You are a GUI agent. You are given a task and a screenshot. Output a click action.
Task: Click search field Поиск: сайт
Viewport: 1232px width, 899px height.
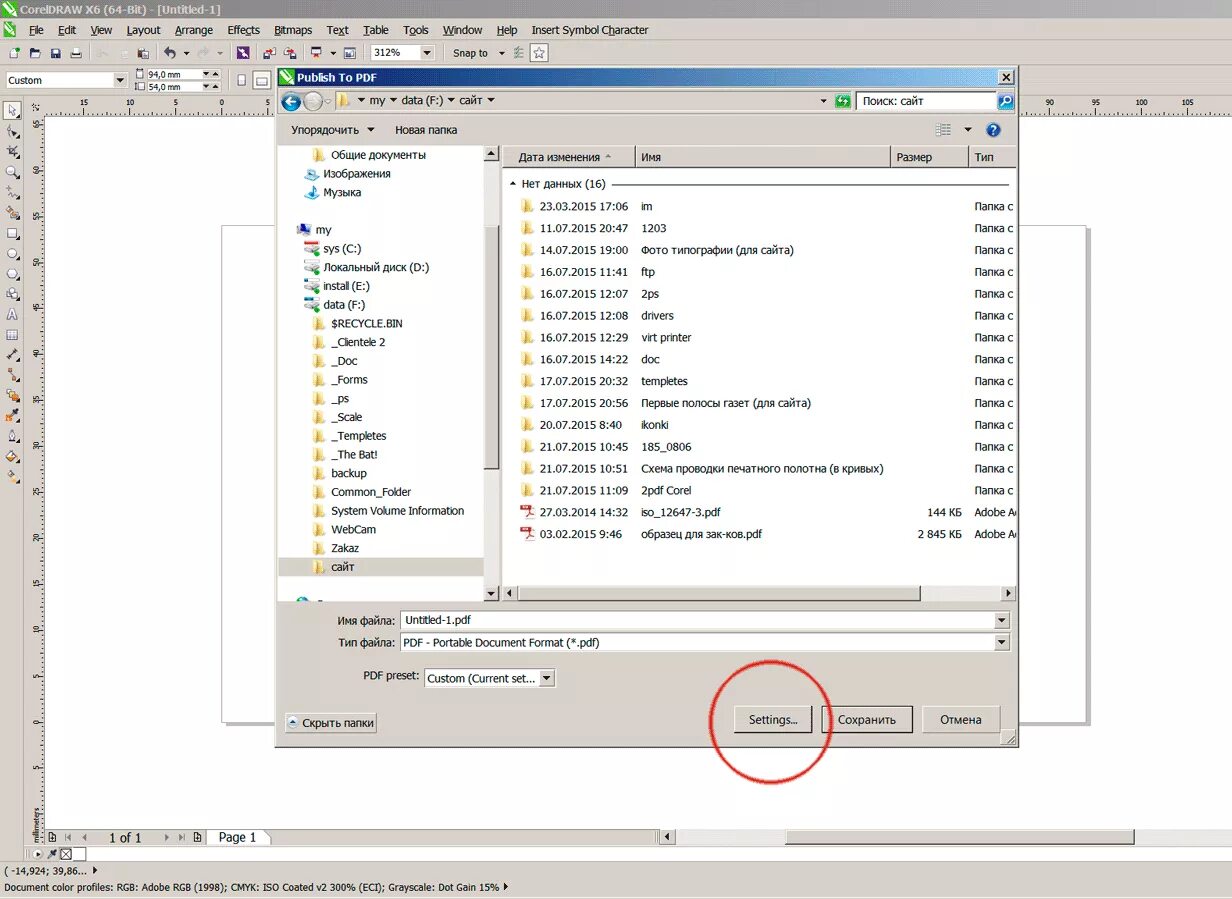(926, 101)
